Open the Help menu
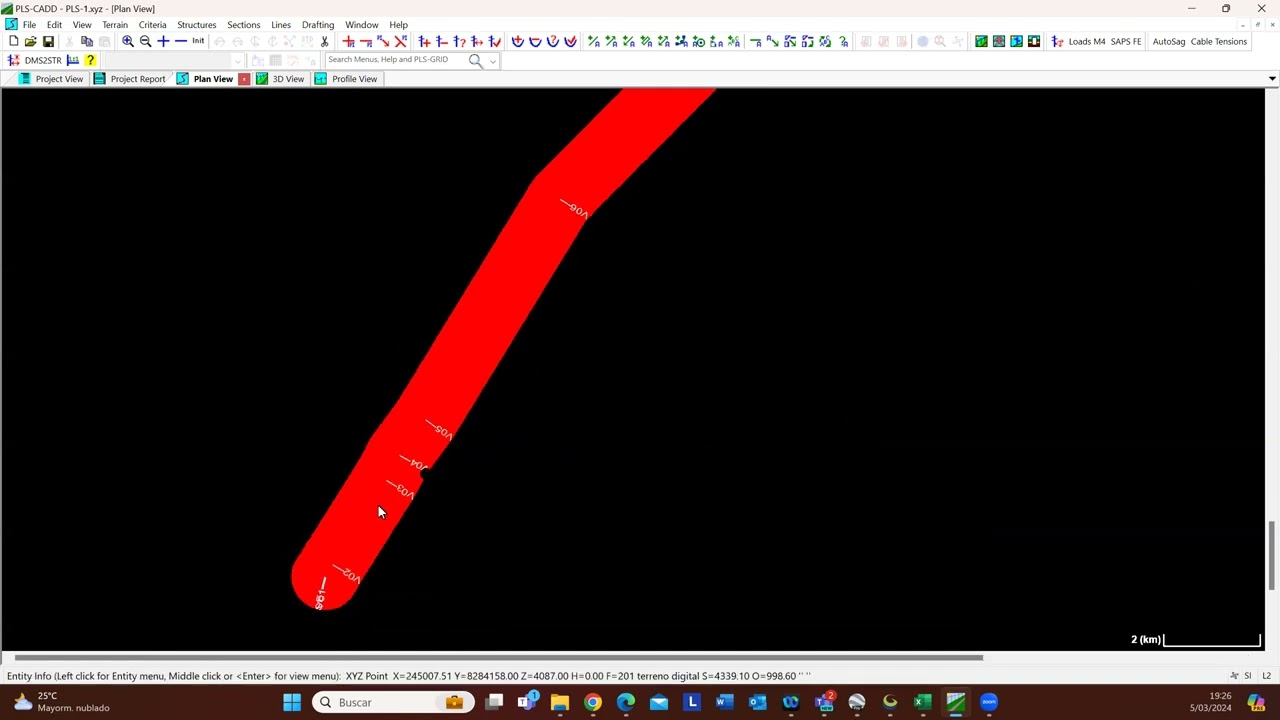Viewport: 1280px width, 720px height. click(398, 25)
